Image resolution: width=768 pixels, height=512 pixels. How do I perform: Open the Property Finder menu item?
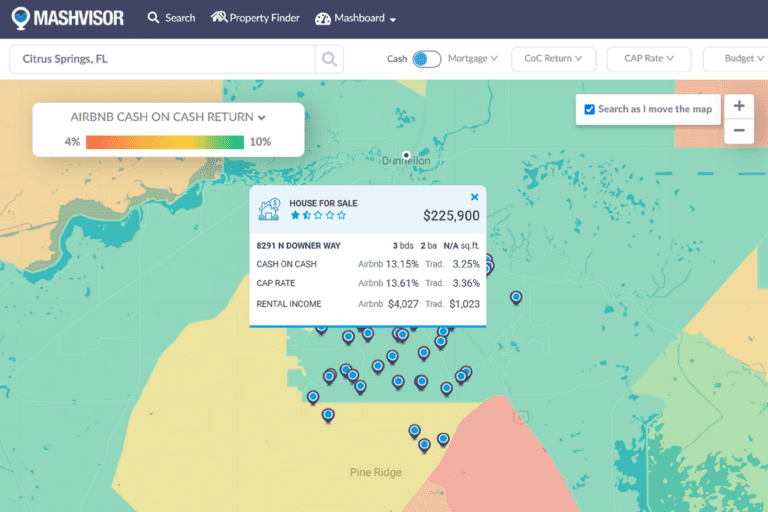click(x=254, y=18)
